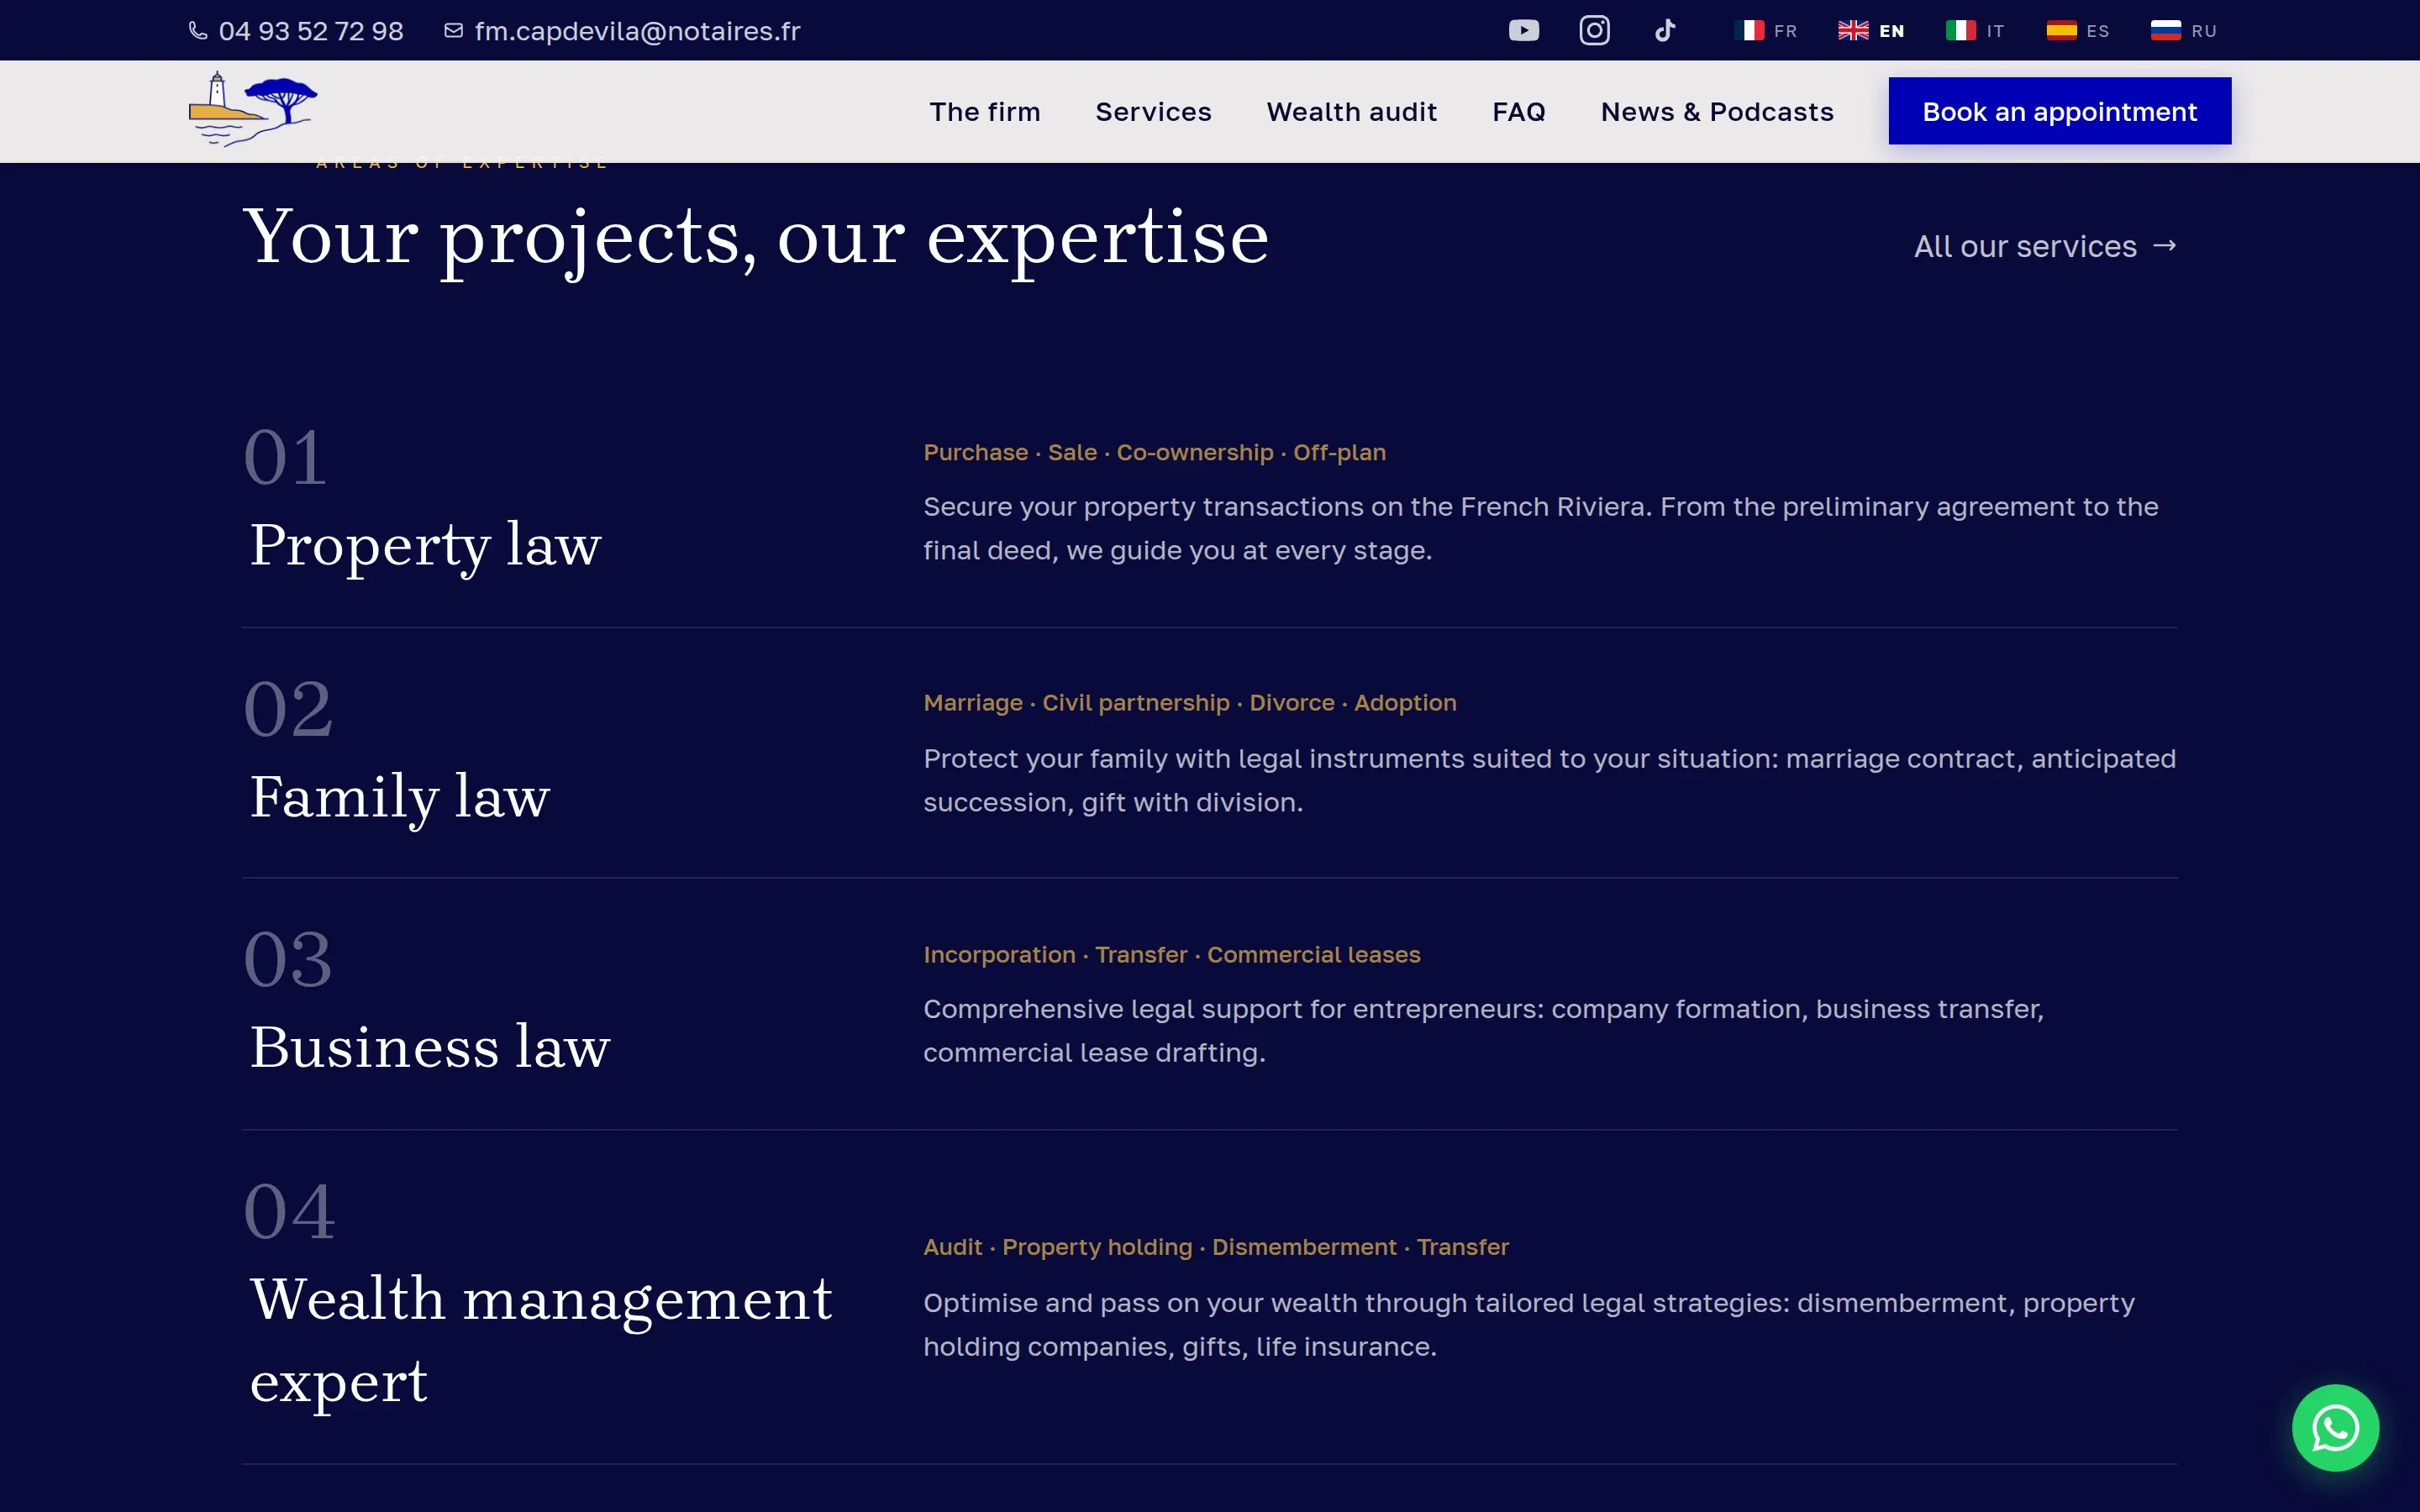Open the YouTube channel icon

pos(1524,31)
